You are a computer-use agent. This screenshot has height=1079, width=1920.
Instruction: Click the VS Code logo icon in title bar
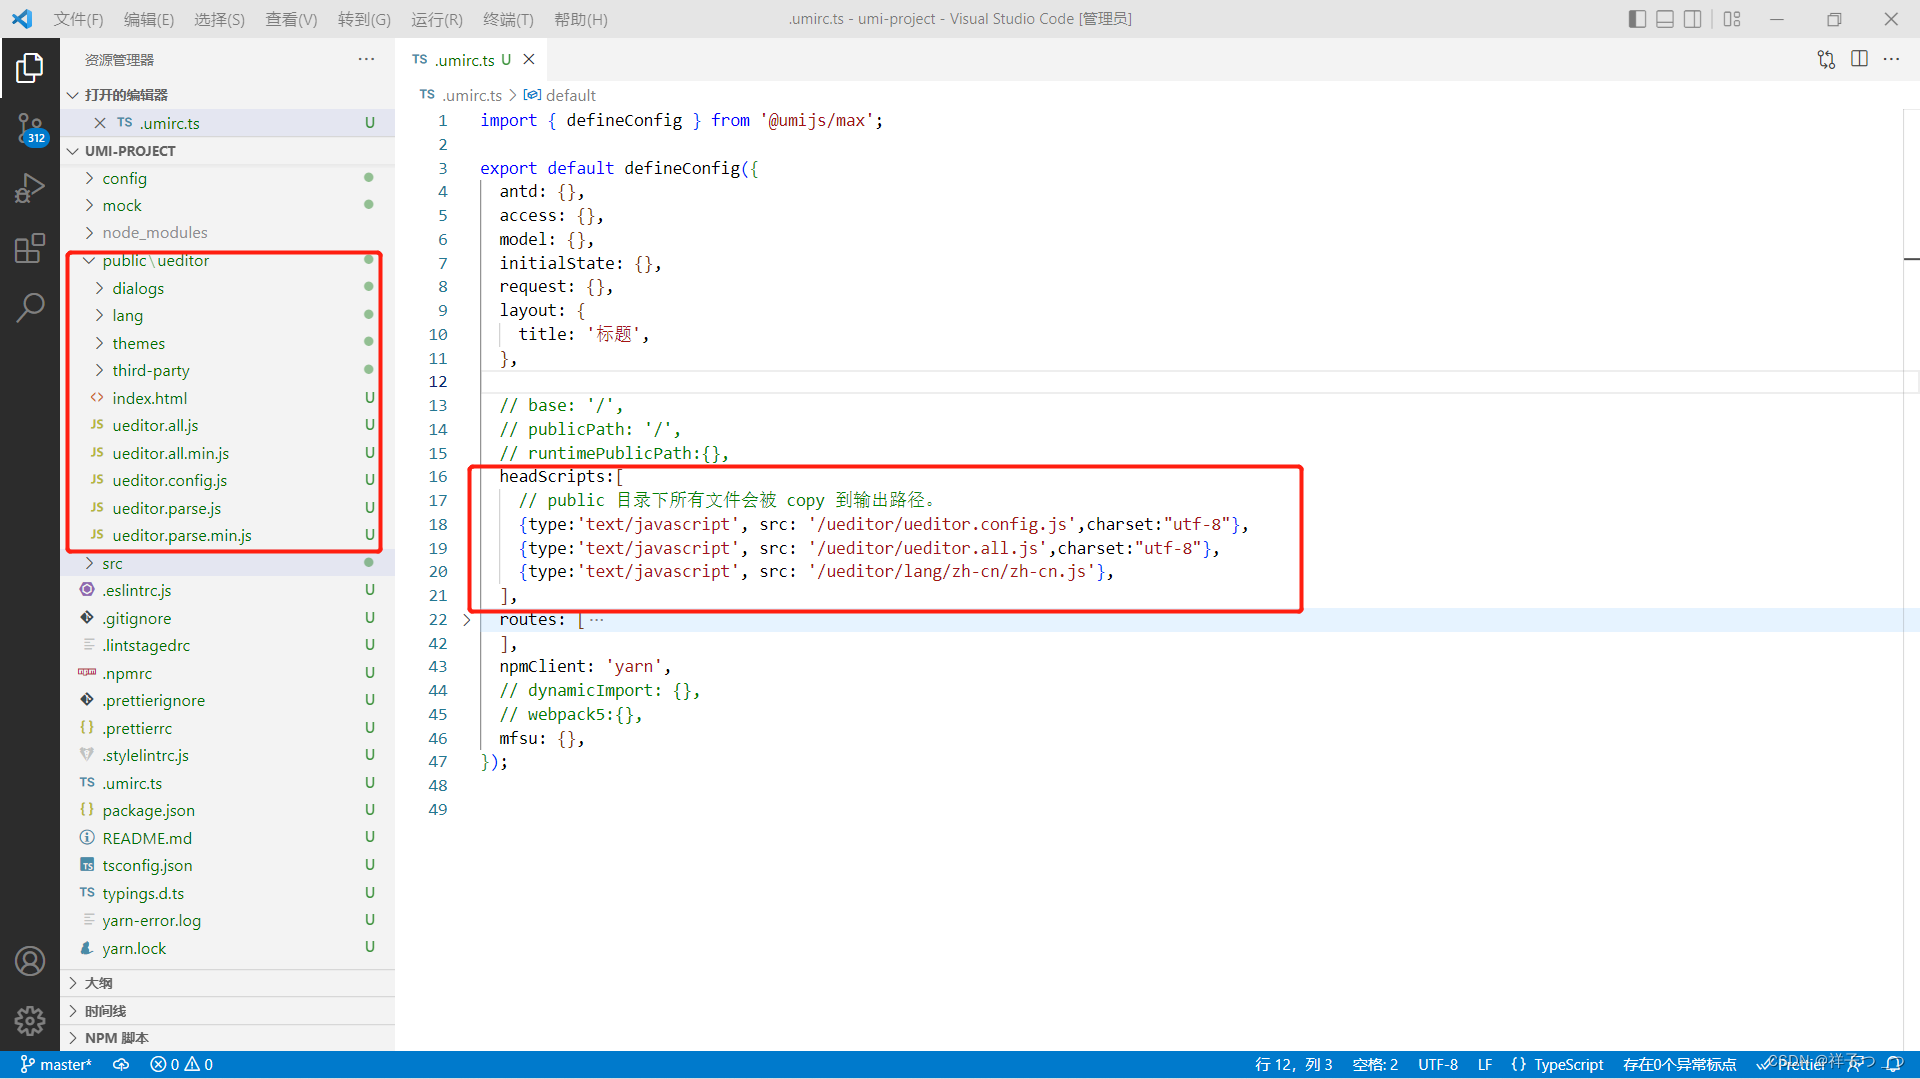pos(22,19)
